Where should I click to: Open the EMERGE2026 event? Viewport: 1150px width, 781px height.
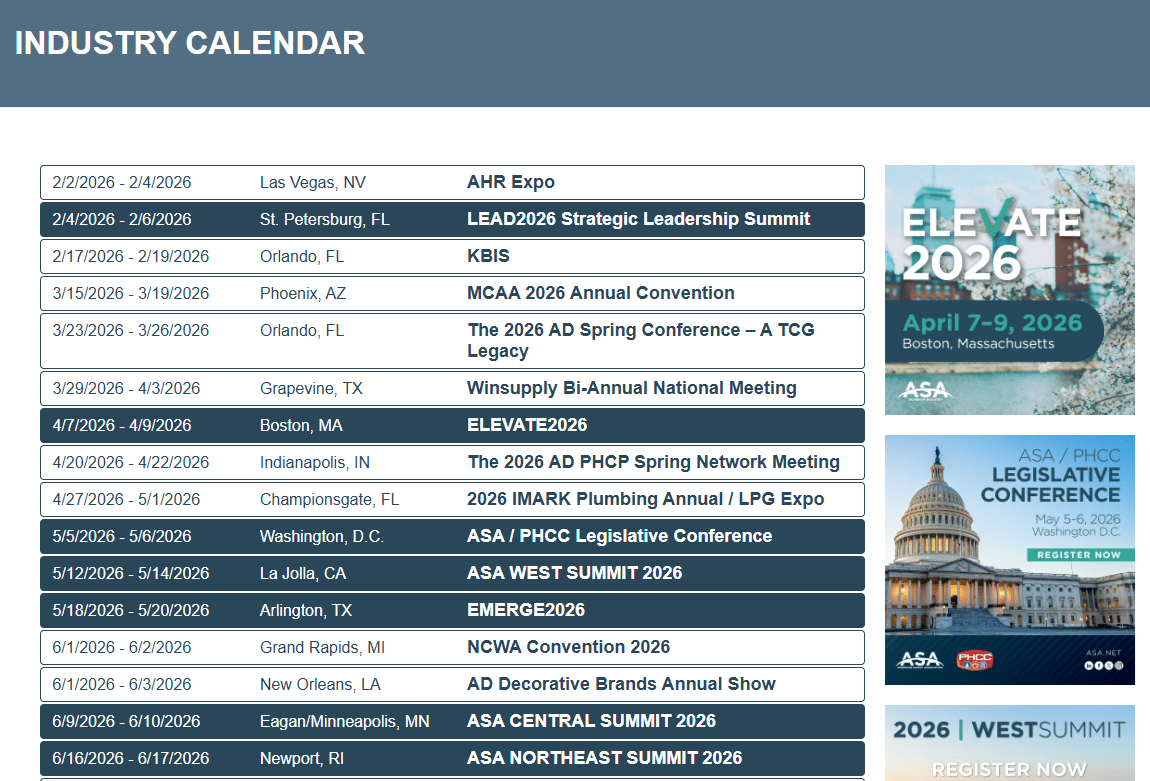tap(526, 609)
